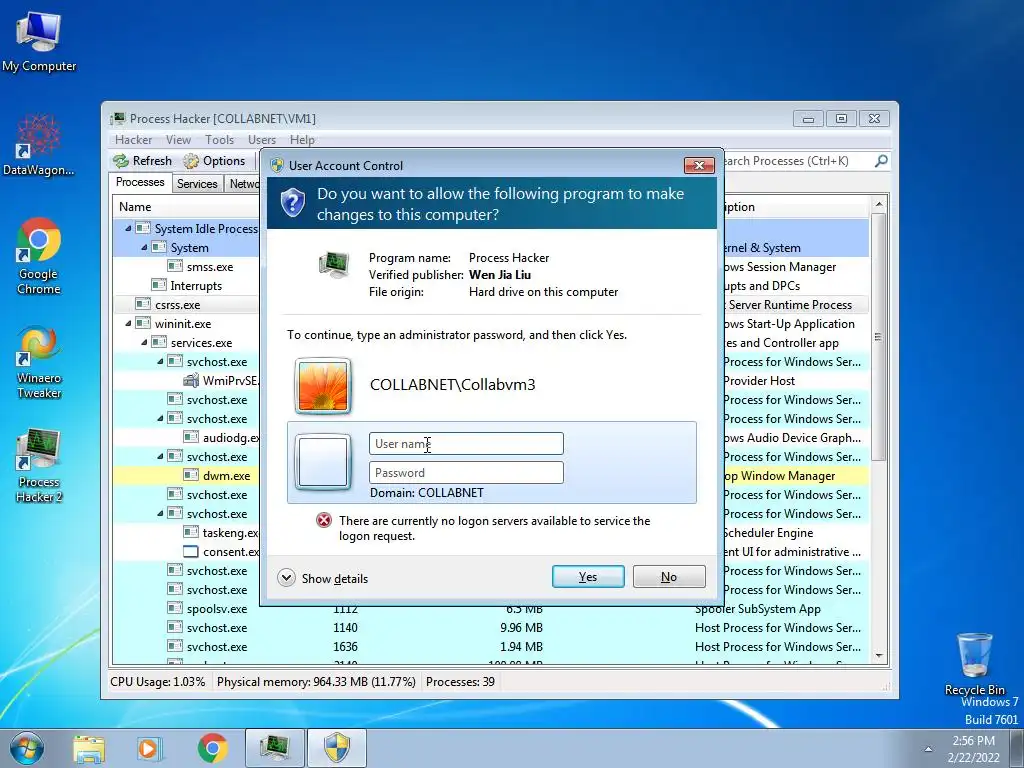Sort by the Name column header
The width and height of the screenshot is (1024, 768).
(186, 207)
